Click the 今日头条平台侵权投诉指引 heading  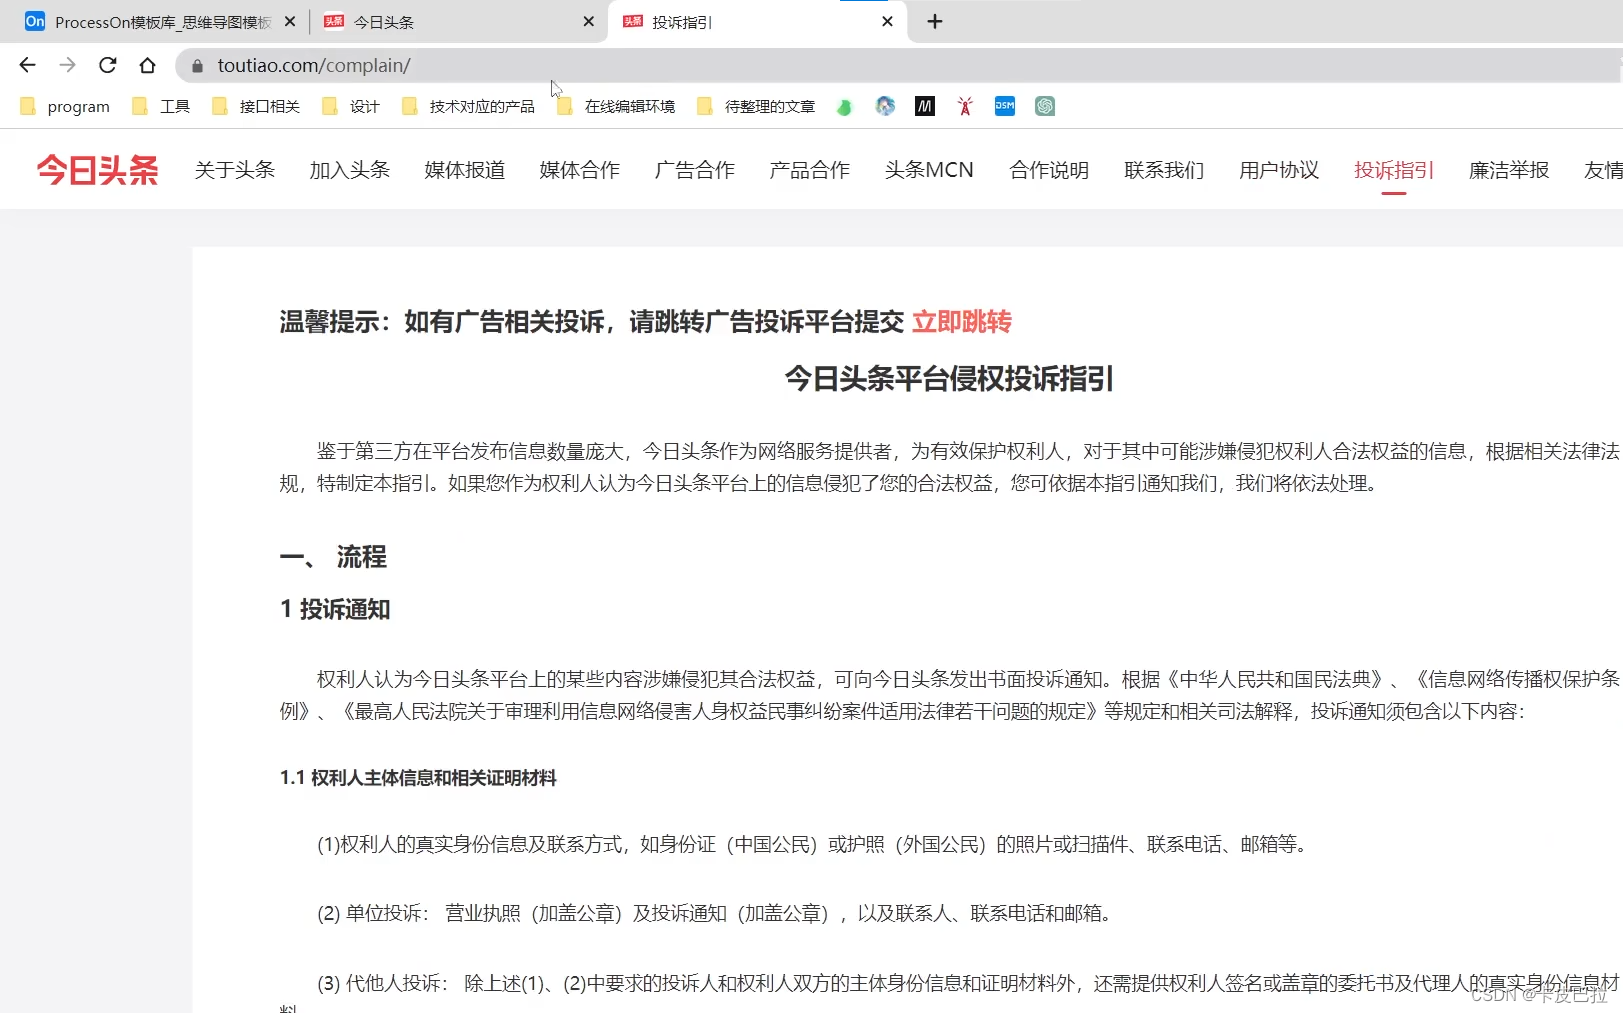(x=949, y=379)
